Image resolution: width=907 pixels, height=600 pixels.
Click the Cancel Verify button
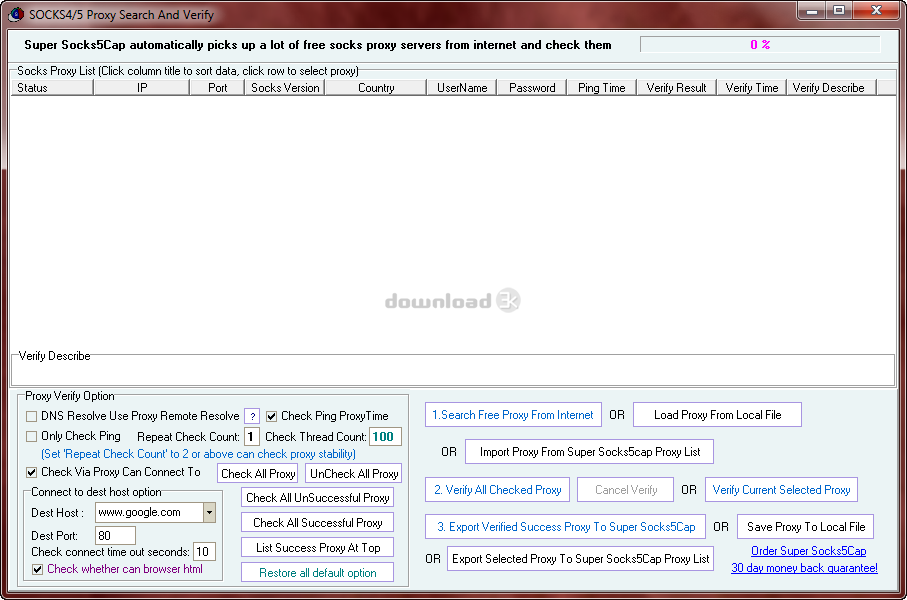[x=626, y=490]
